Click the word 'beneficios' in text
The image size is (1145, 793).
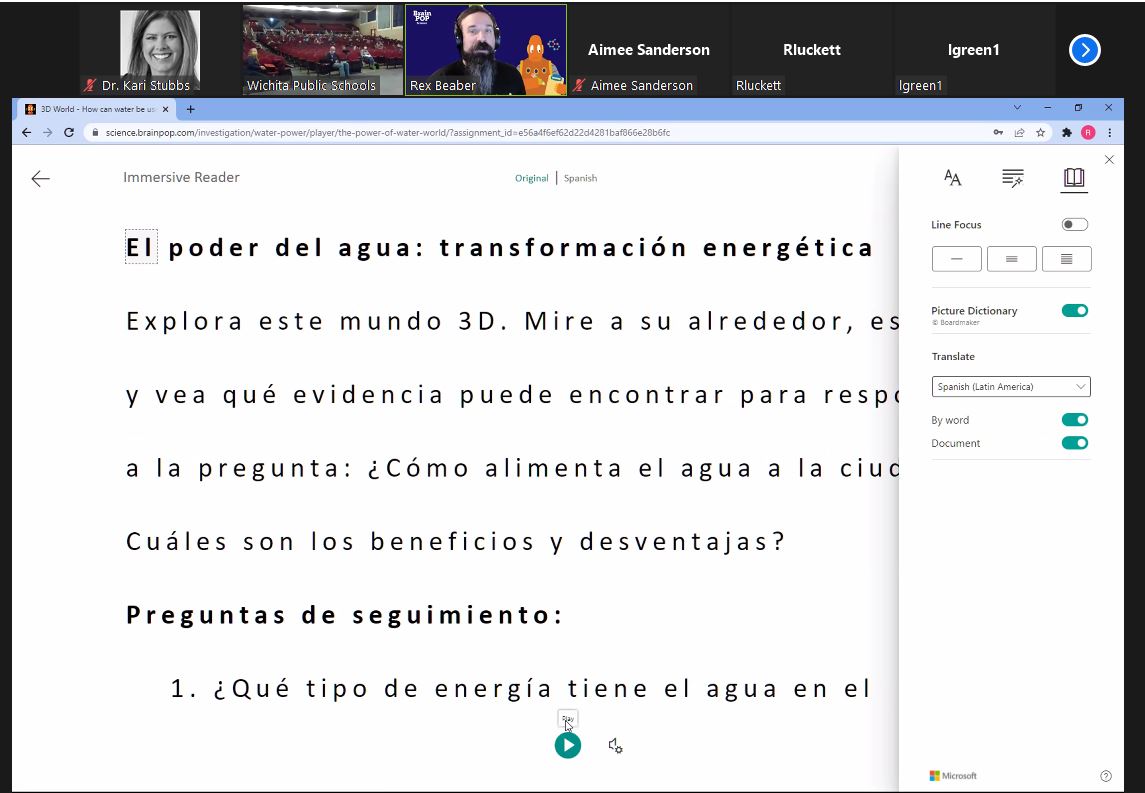coord(452,542)
